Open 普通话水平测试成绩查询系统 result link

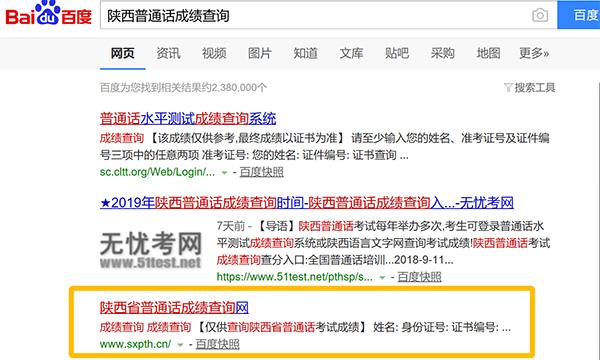(188, 119)
